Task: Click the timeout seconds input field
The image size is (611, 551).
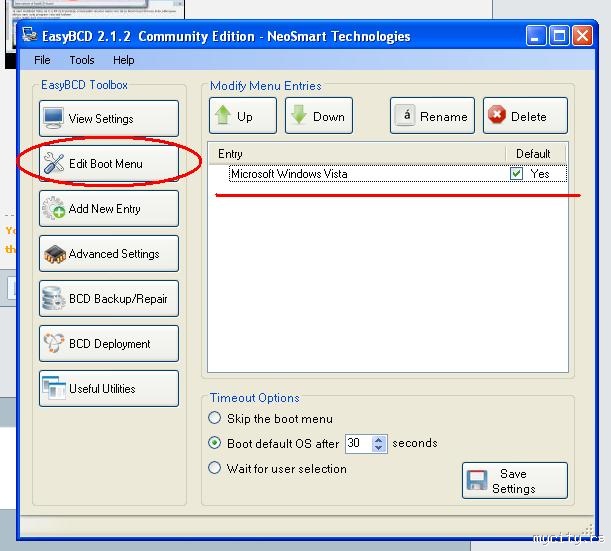Action: point(358,443)
